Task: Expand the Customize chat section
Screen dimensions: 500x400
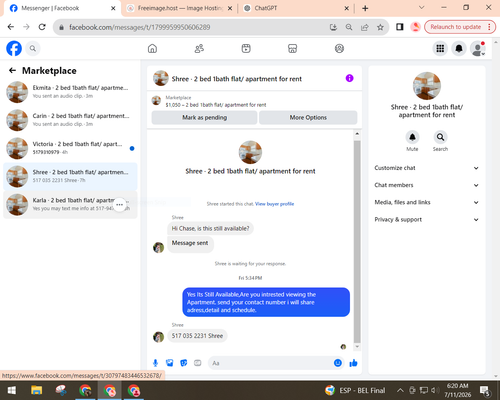Action: pos(427,168)
